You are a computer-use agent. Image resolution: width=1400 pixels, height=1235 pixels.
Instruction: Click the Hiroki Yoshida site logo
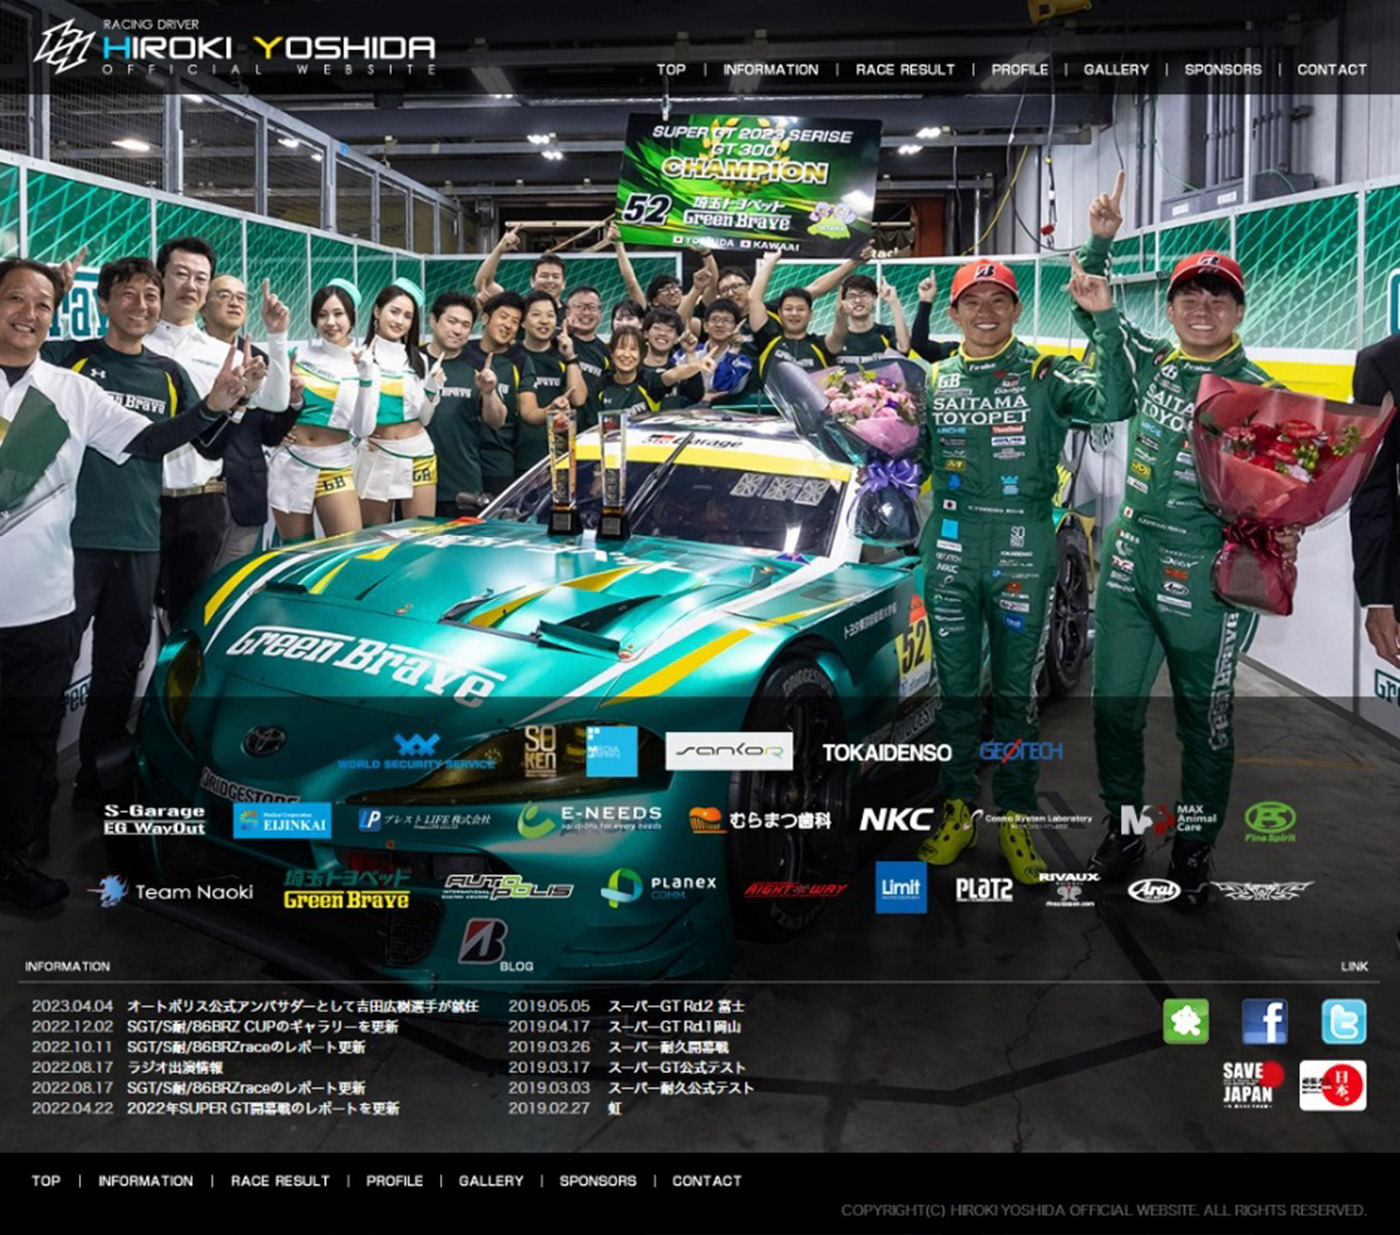pos(236,47)
